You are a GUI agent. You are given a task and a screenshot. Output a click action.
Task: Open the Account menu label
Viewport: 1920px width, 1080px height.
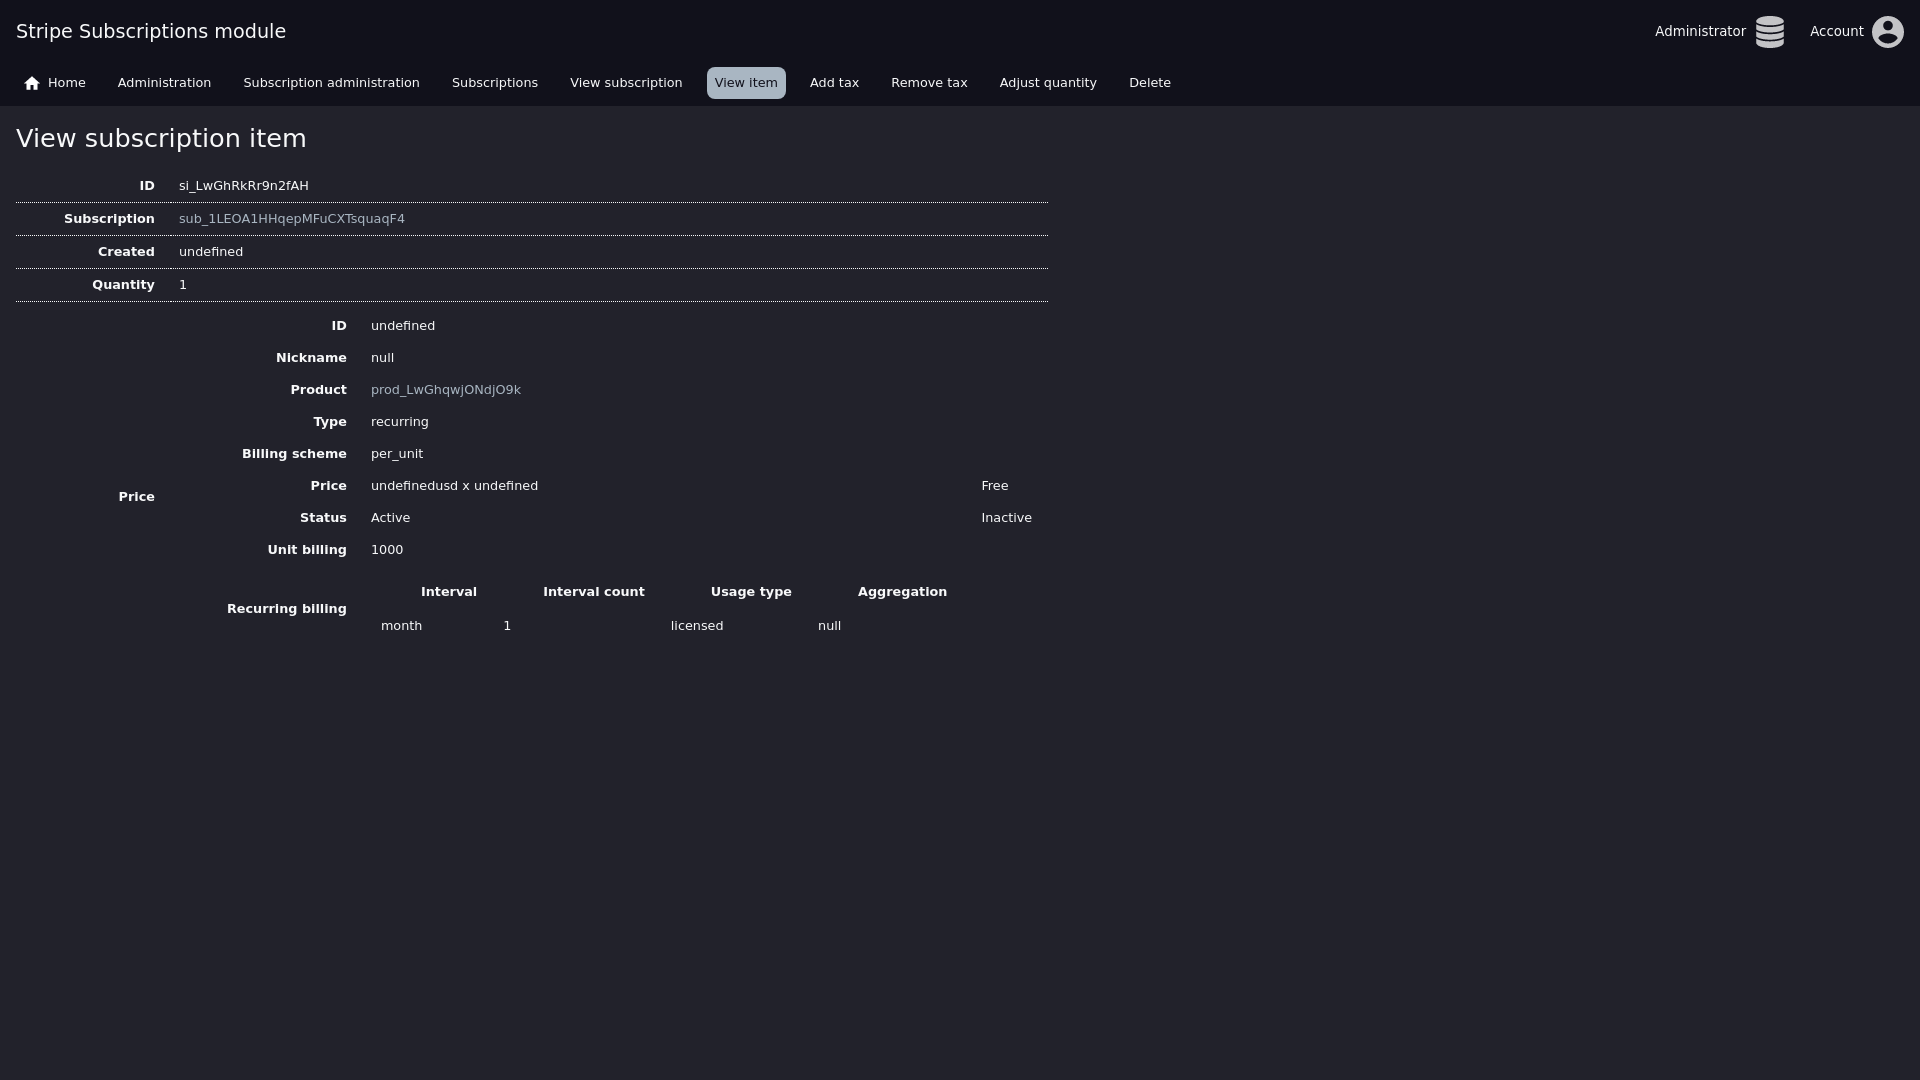tap(1836, 32)
